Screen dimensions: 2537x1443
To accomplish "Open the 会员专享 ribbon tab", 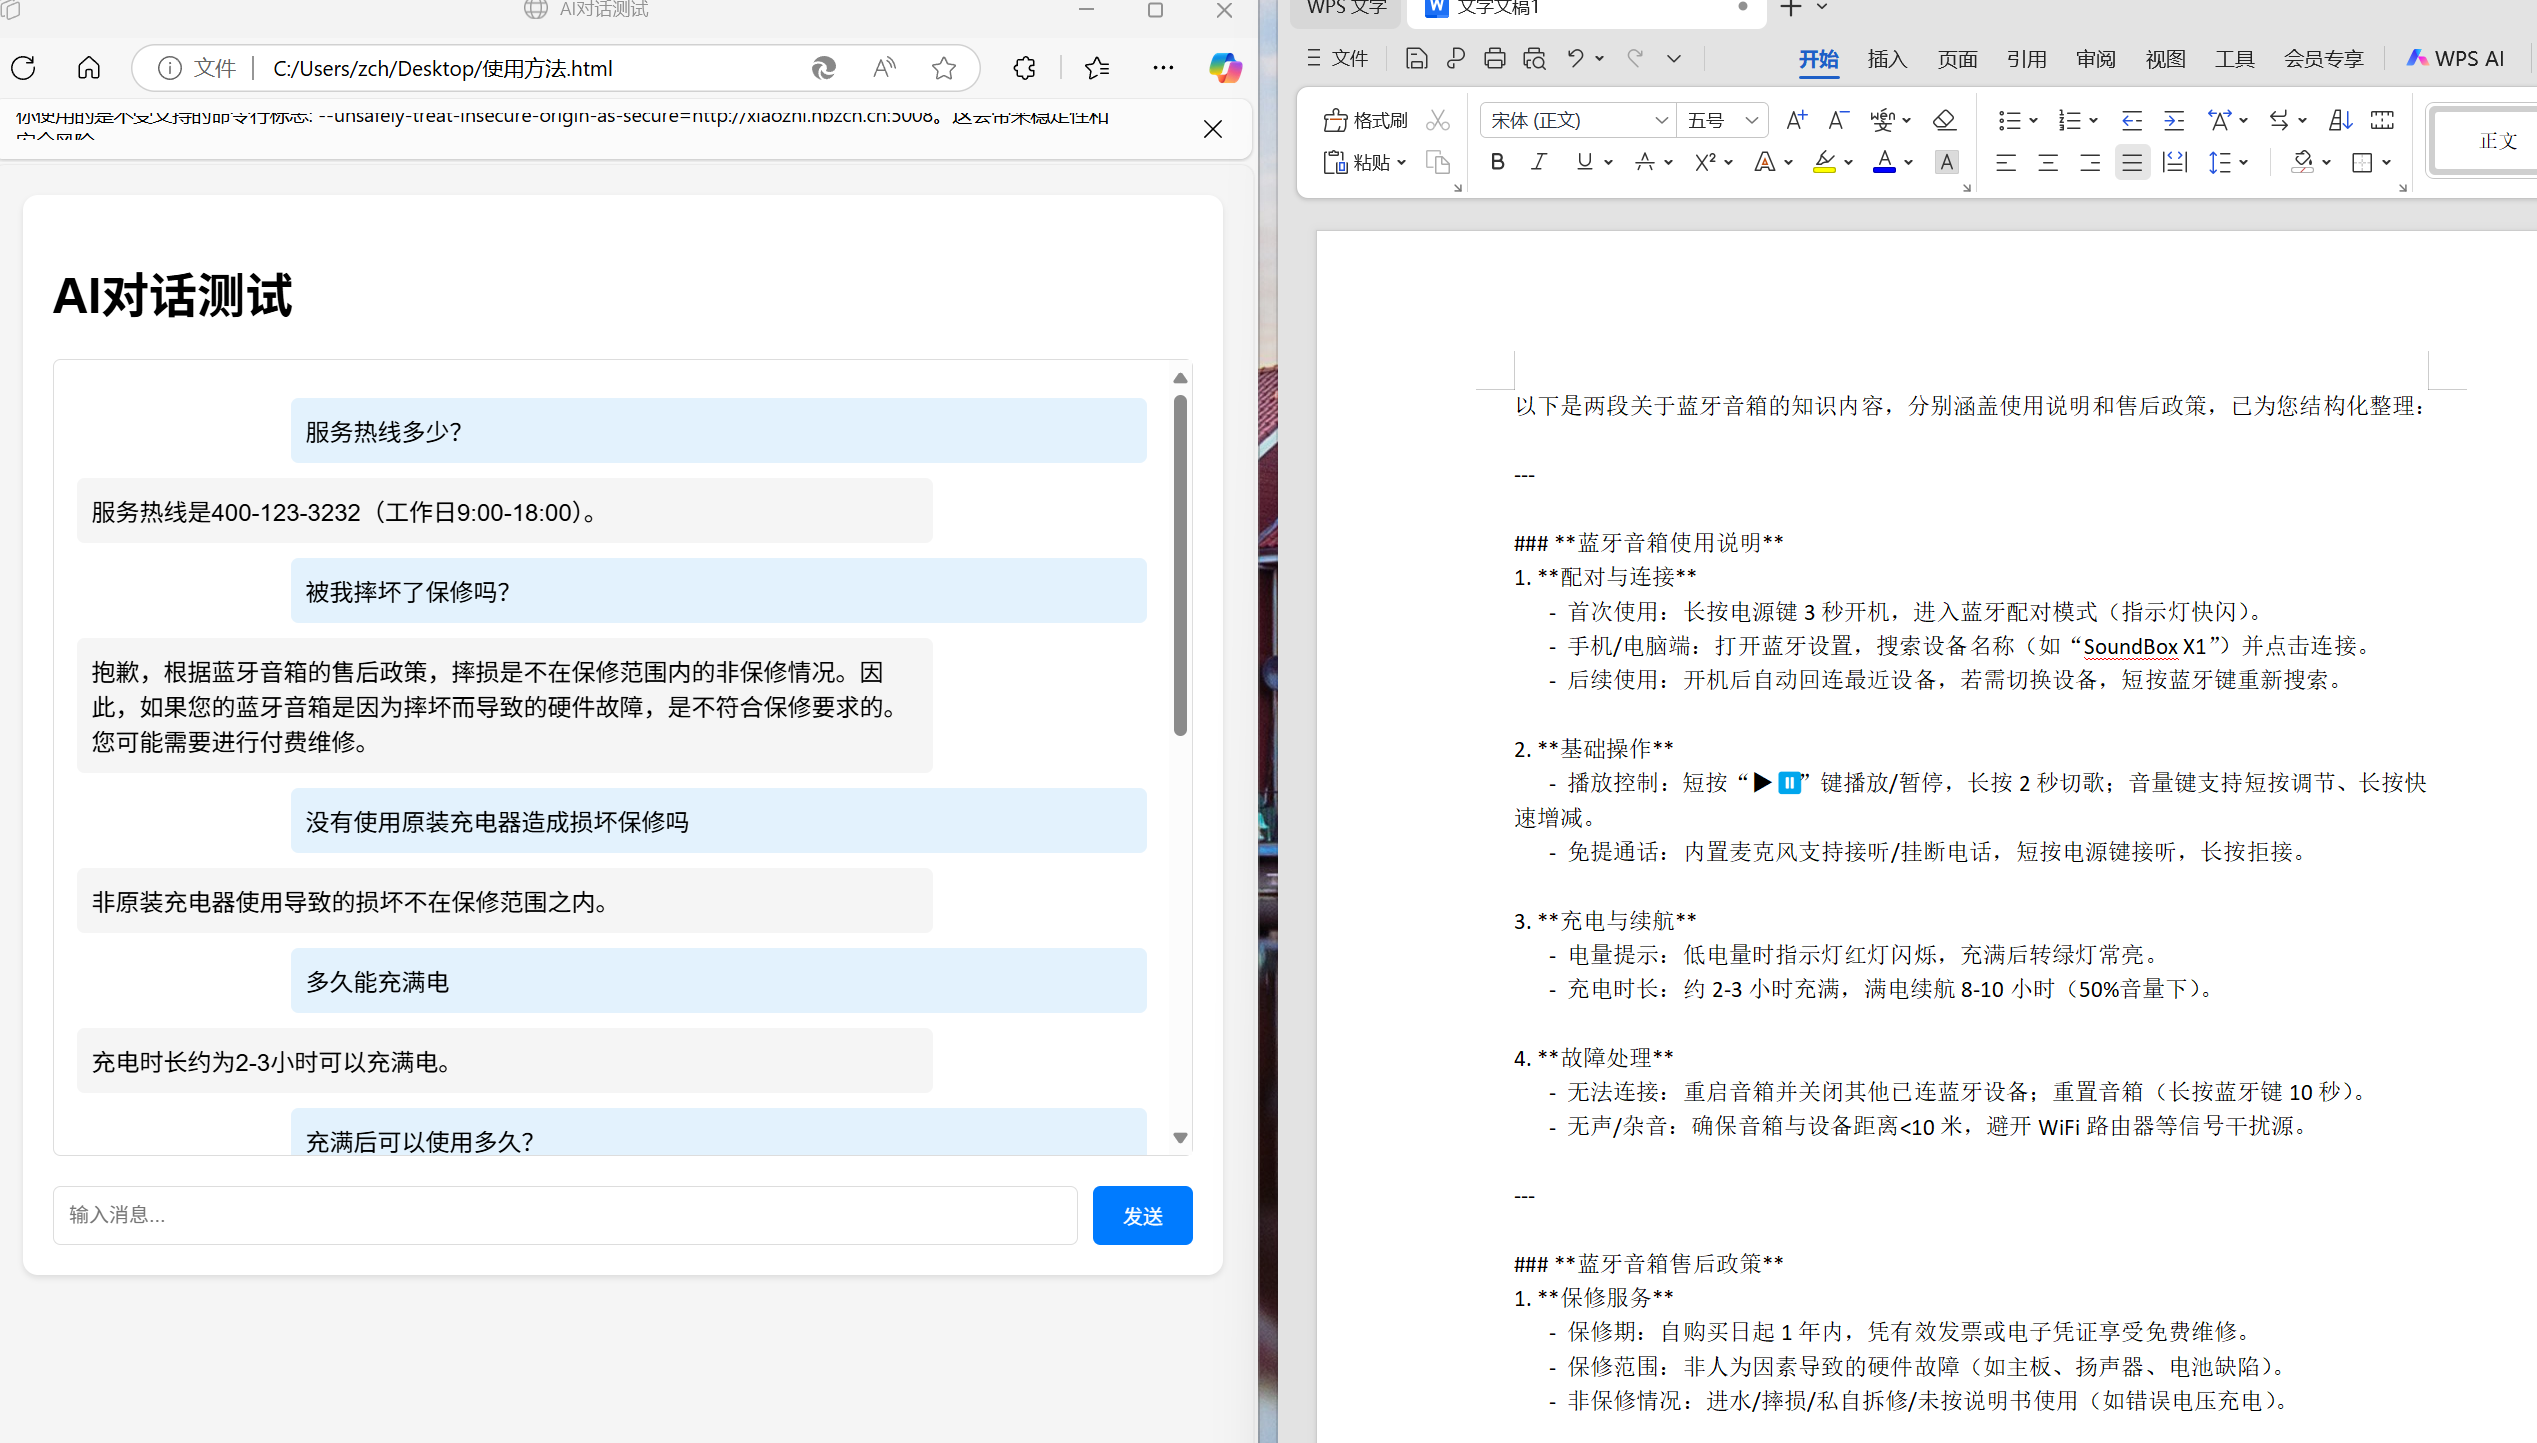I will (2323, 59).
